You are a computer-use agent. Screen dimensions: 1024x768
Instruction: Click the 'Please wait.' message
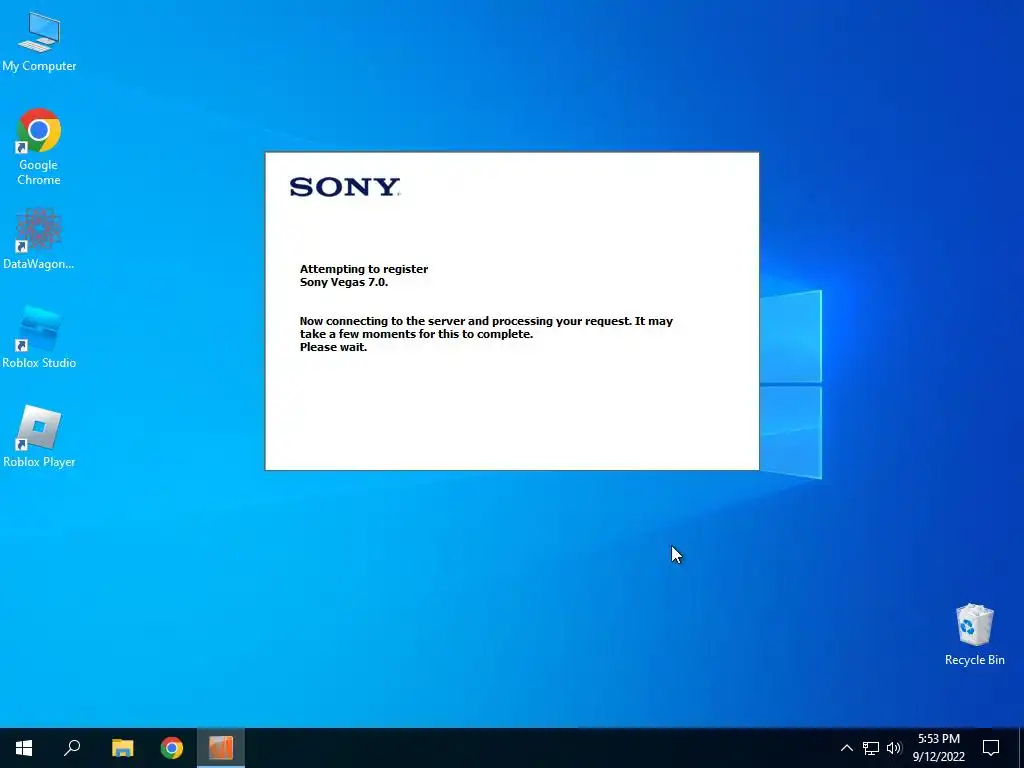[333, 347]
